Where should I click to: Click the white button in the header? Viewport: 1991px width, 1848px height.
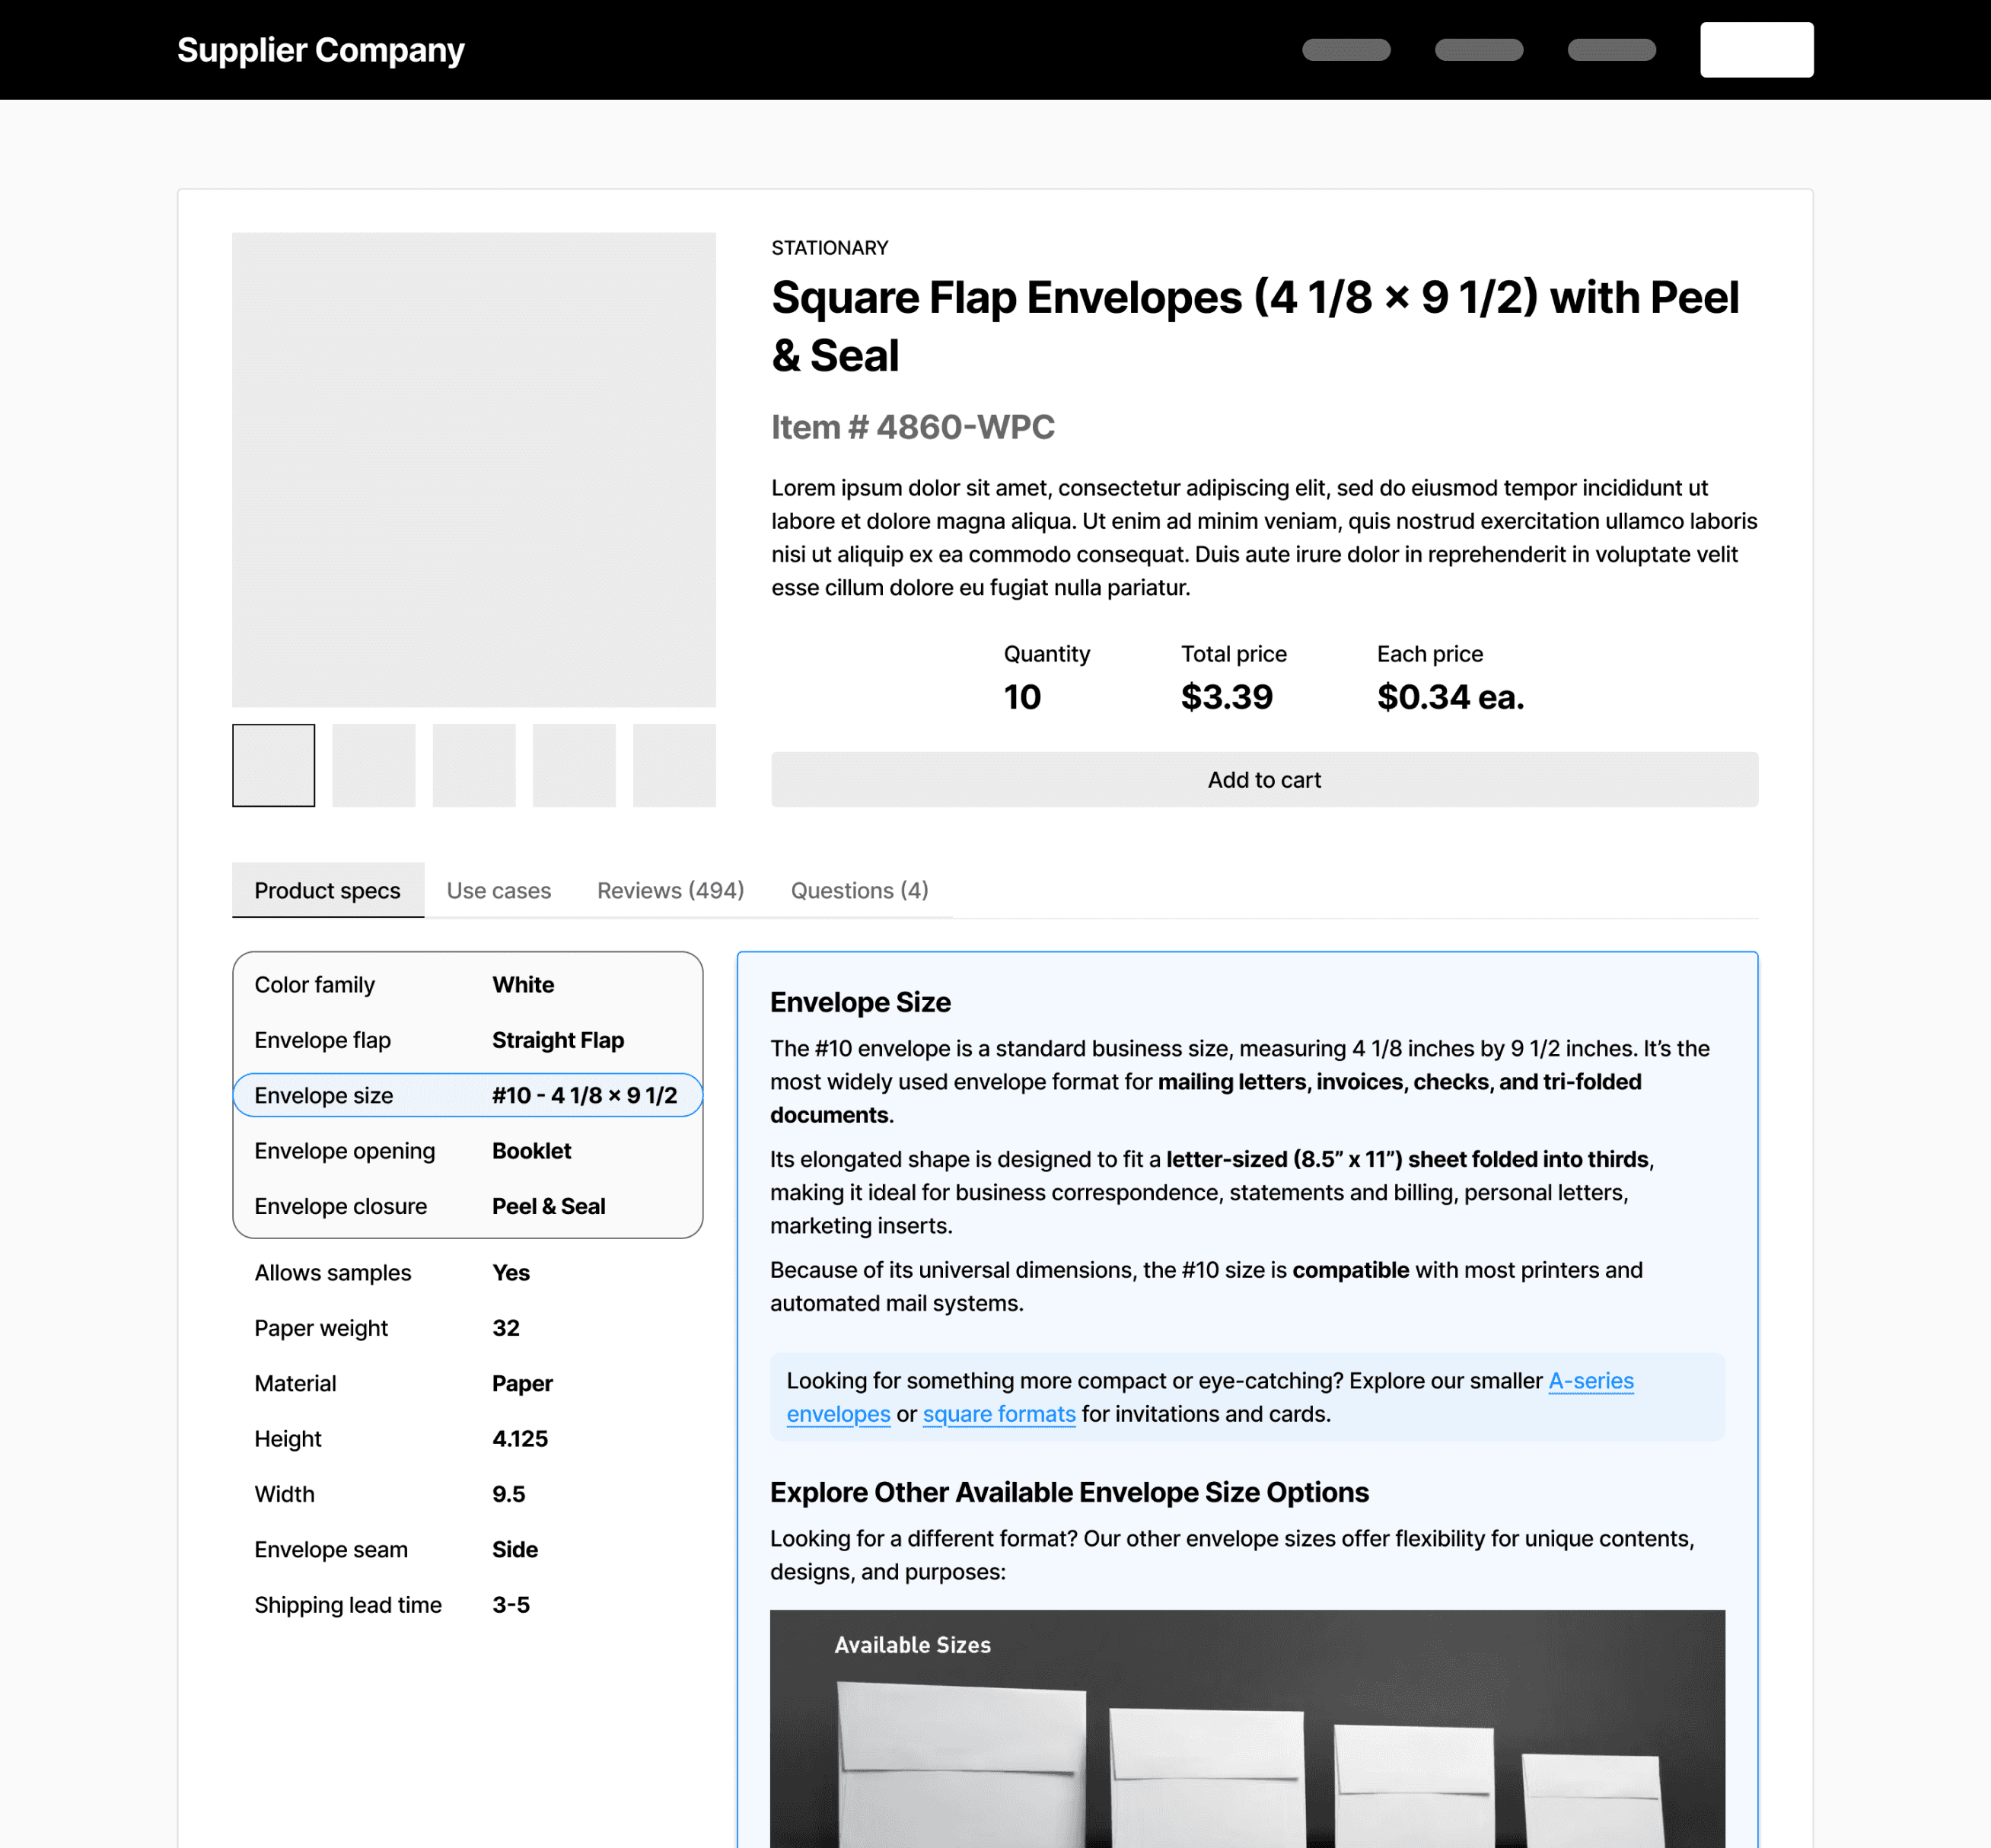pos(1756,50)
